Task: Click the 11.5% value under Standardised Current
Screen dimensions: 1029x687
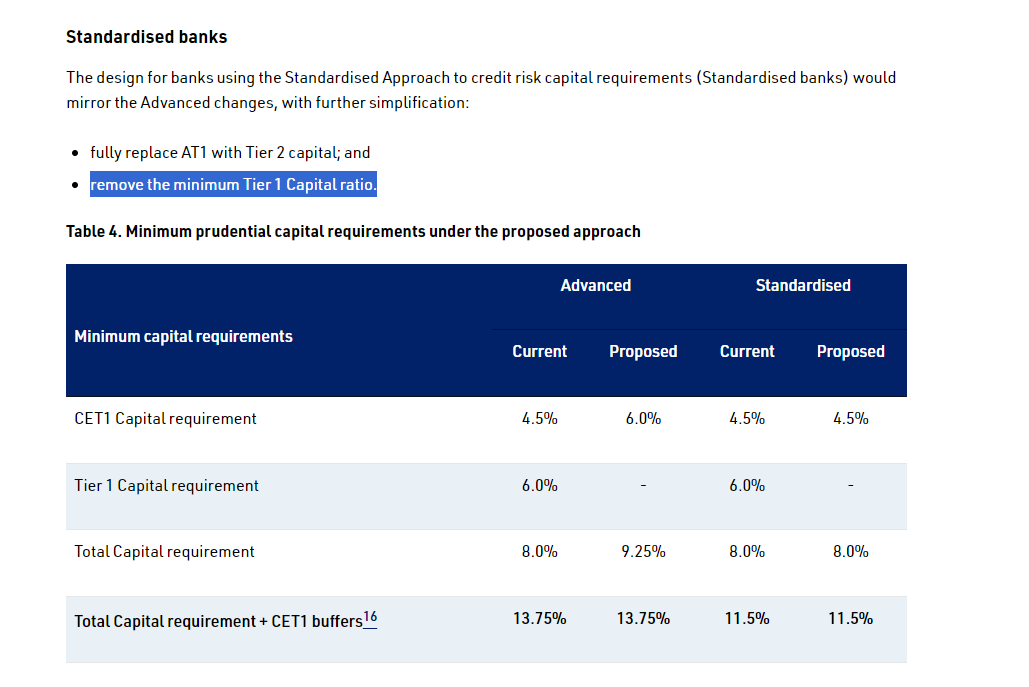Action: tap(747, 619)
